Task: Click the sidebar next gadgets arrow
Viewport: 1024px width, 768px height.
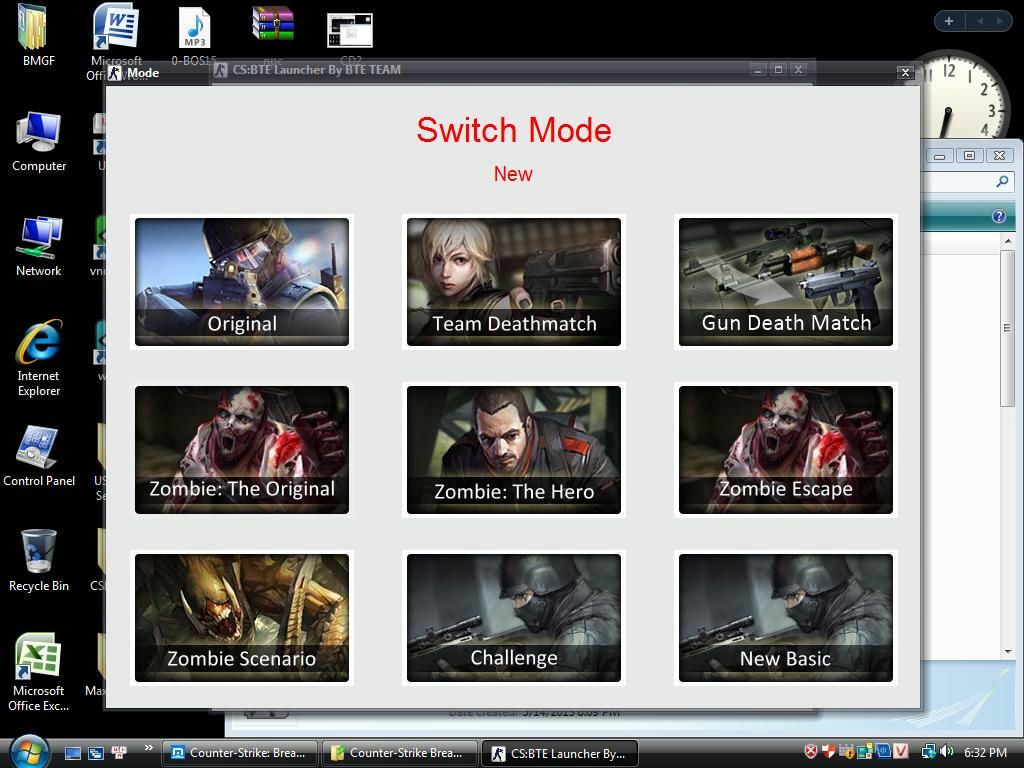Action: click(x=999, y=21)
